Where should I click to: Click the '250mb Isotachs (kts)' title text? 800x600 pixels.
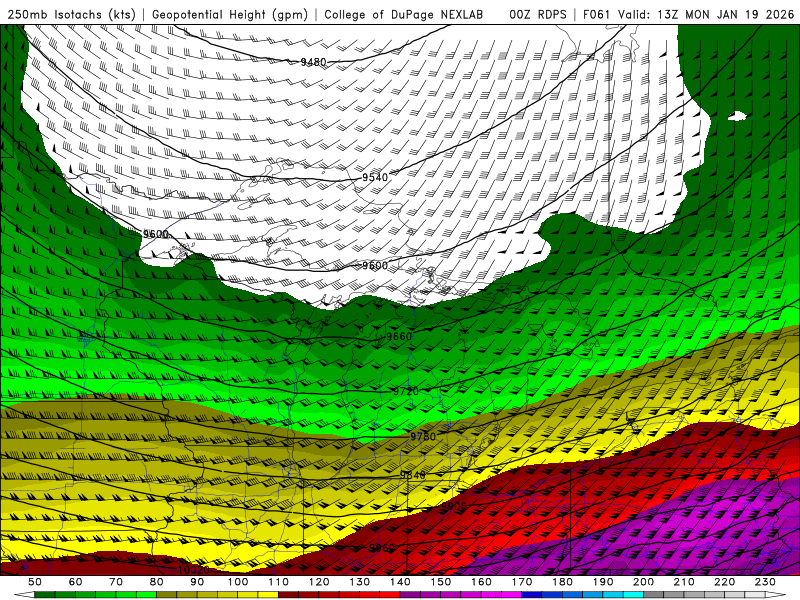click(72, 14)
